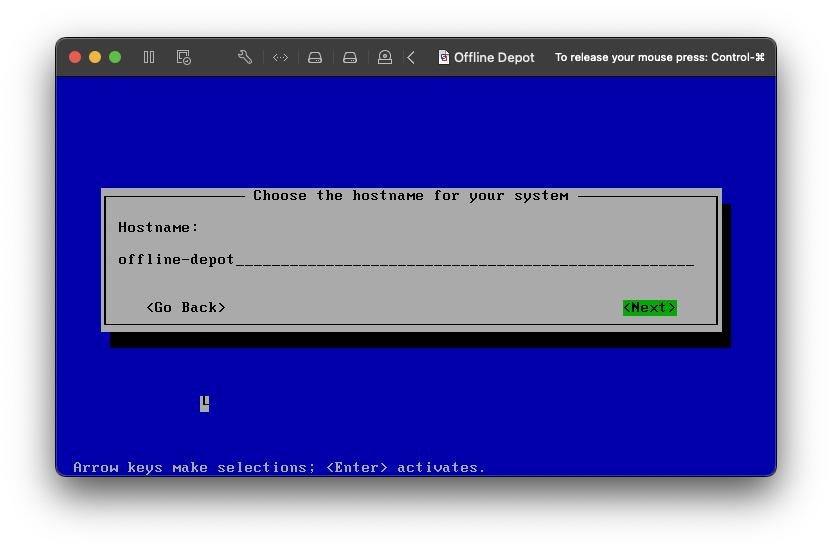This screenshot has height=550, width=832.
Task: Click the Choose the hostname dialog title
Action: click(410, 195)
